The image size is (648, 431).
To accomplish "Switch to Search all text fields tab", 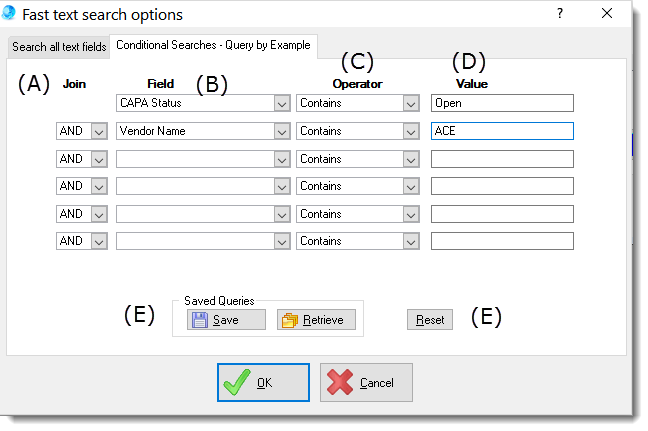I will pos(58,47).
